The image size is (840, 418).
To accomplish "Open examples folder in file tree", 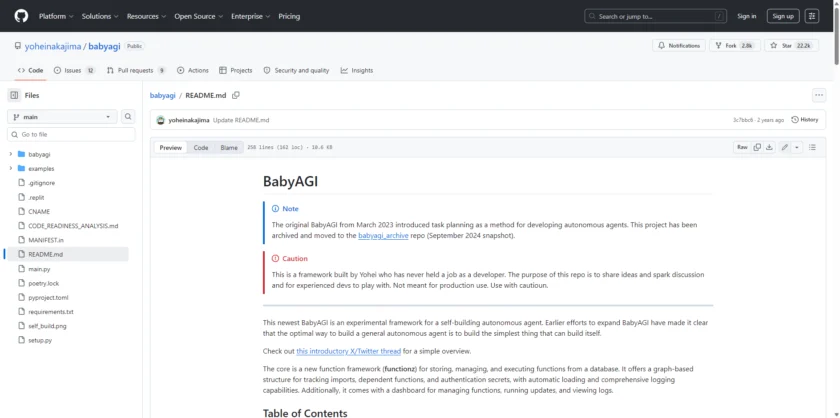I will [41, 169].
